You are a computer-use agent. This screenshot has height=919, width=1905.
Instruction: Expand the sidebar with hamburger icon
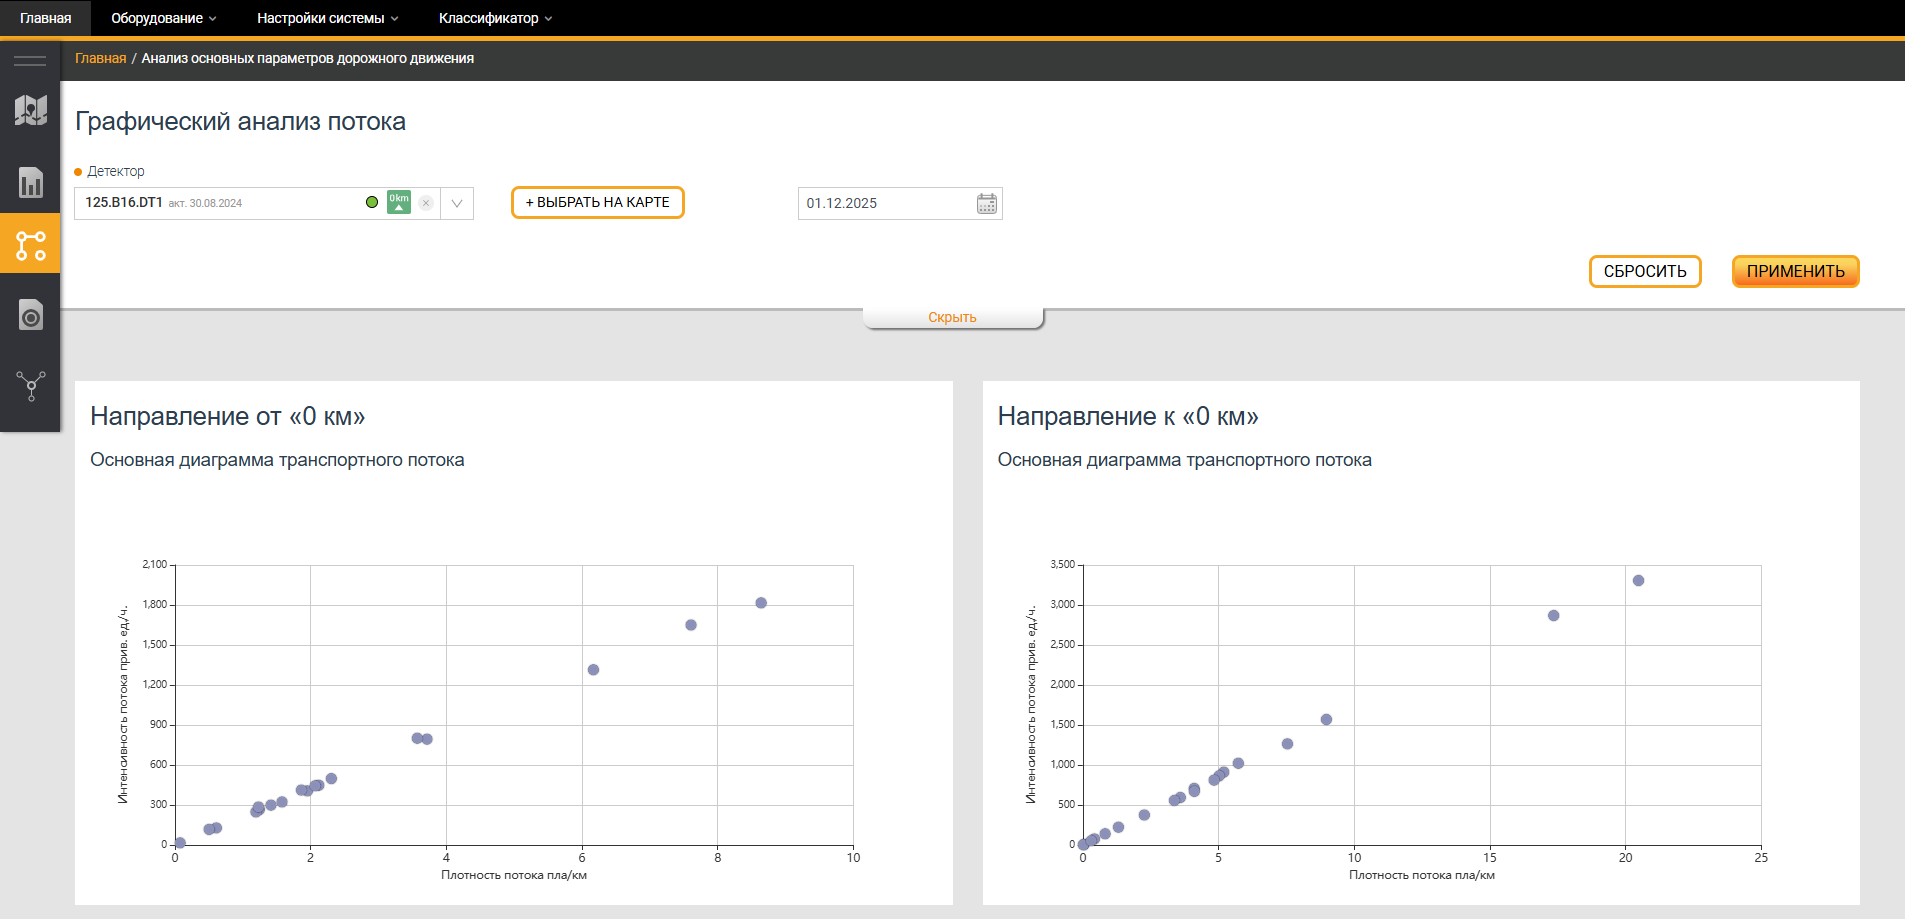tap(30, 61)
